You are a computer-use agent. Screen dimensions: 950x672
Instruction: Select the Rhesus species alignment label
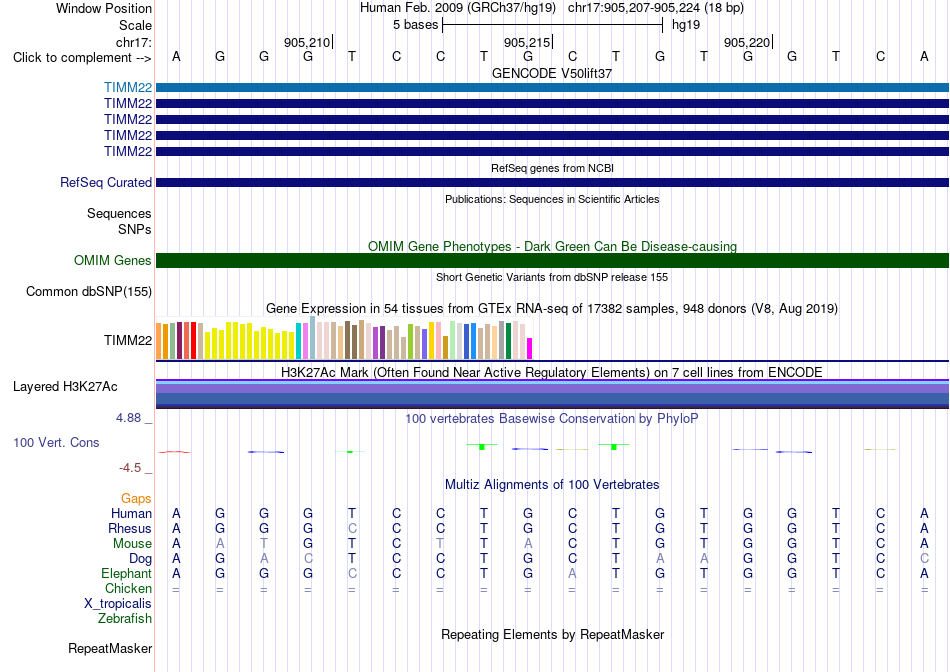pyautogui.click(x=130, y=528)
